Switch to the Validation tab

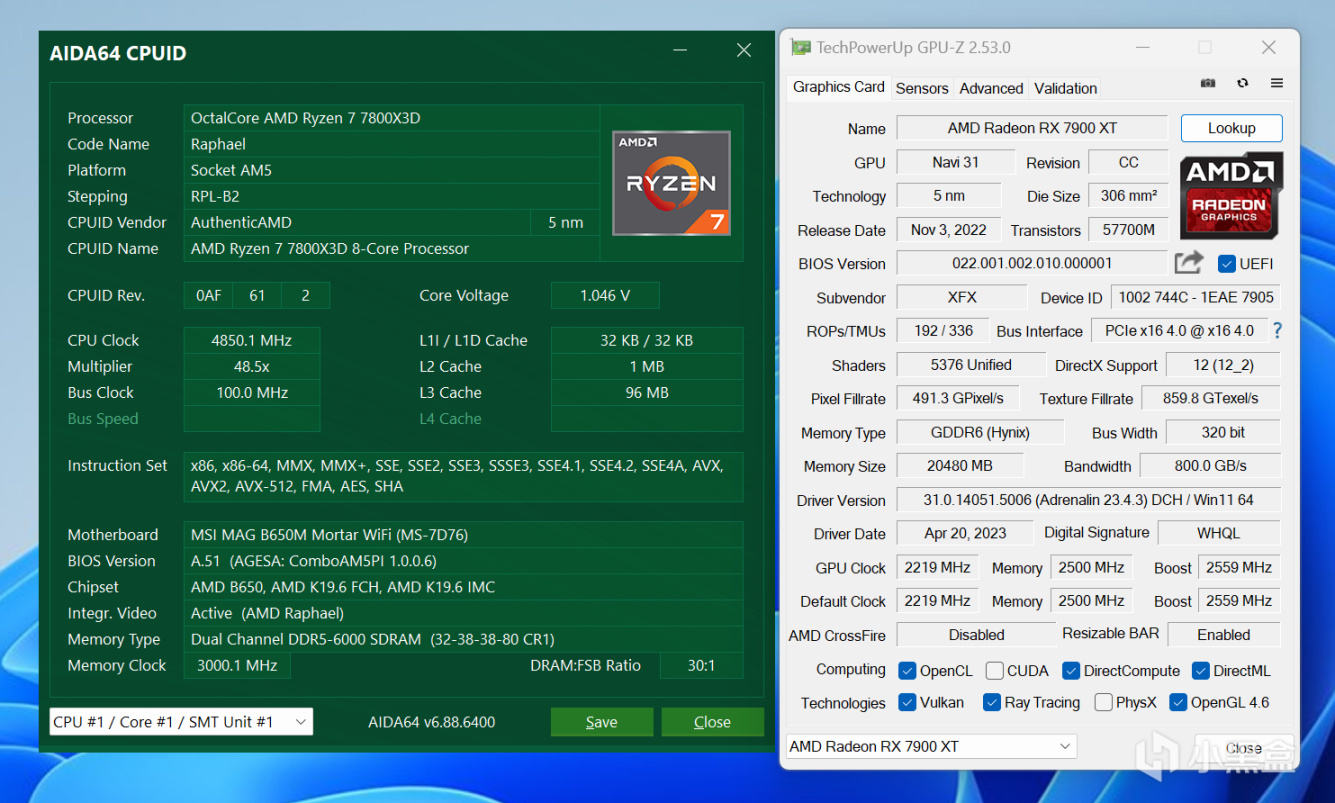(1065, 88)
